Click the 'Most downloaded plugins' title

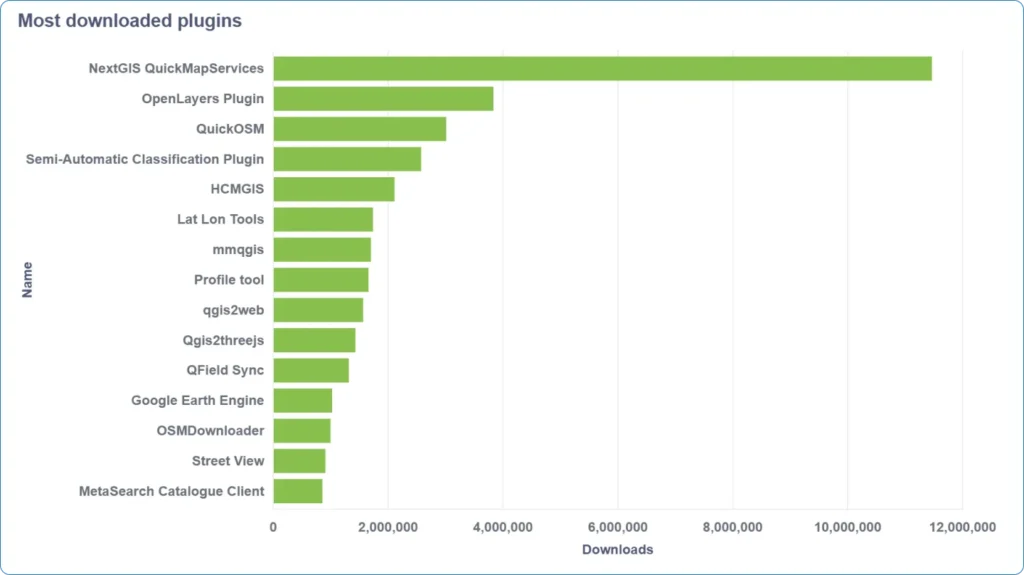[129, 21]
